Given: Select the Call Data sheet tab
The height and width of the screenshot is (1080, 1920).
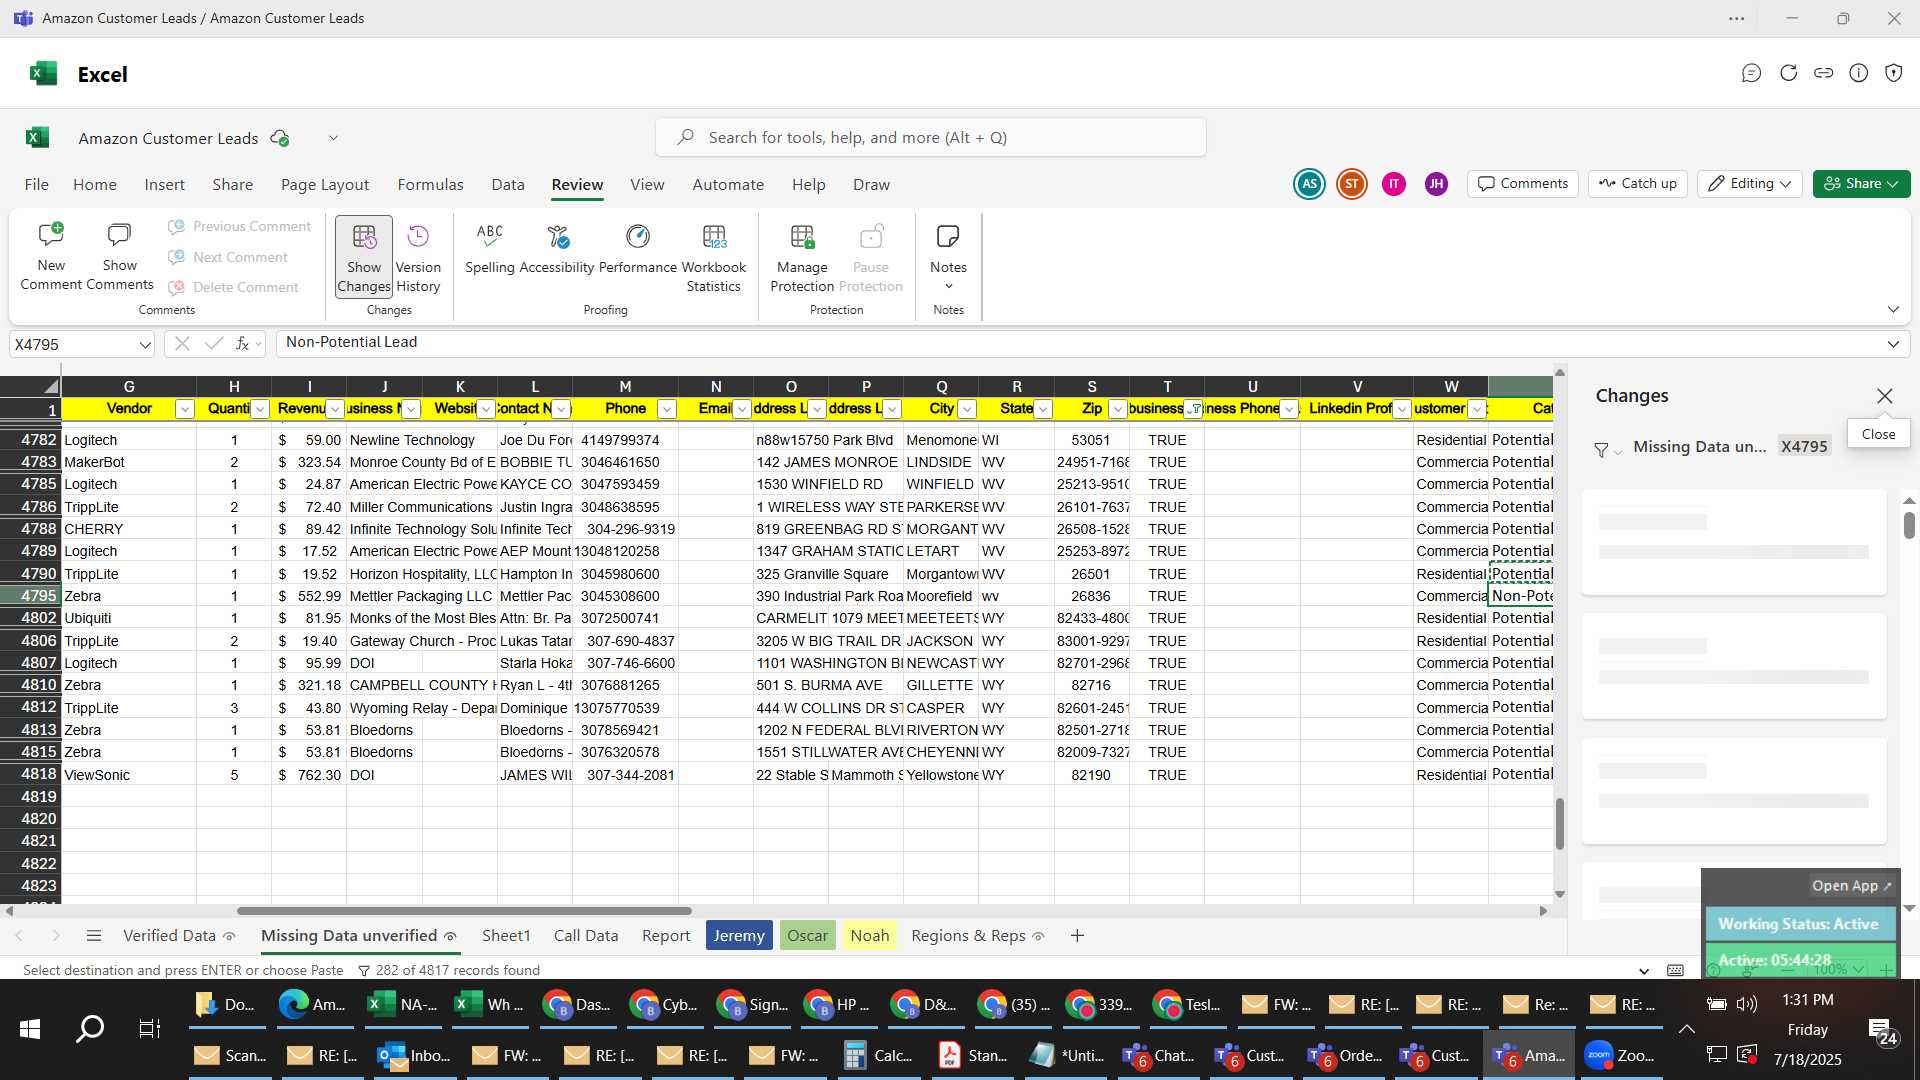Looking at the screenshot, I should click(x=586, y=936).
